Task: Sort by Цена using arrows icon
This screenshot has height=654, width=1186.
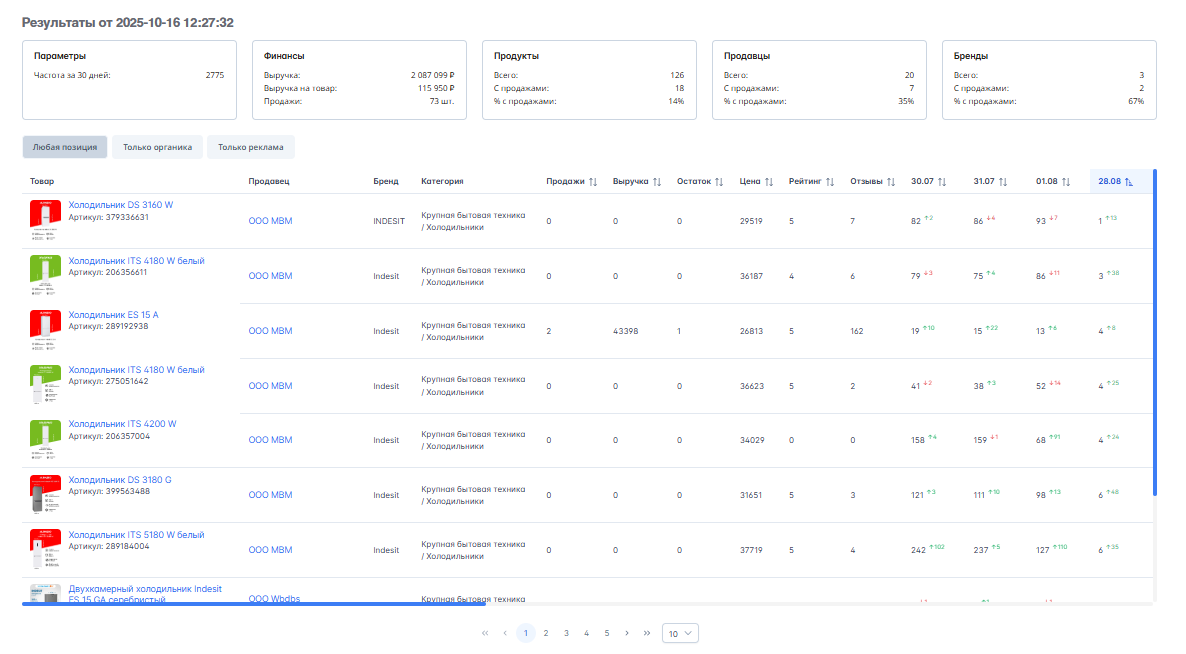Action: pos(769,182)
